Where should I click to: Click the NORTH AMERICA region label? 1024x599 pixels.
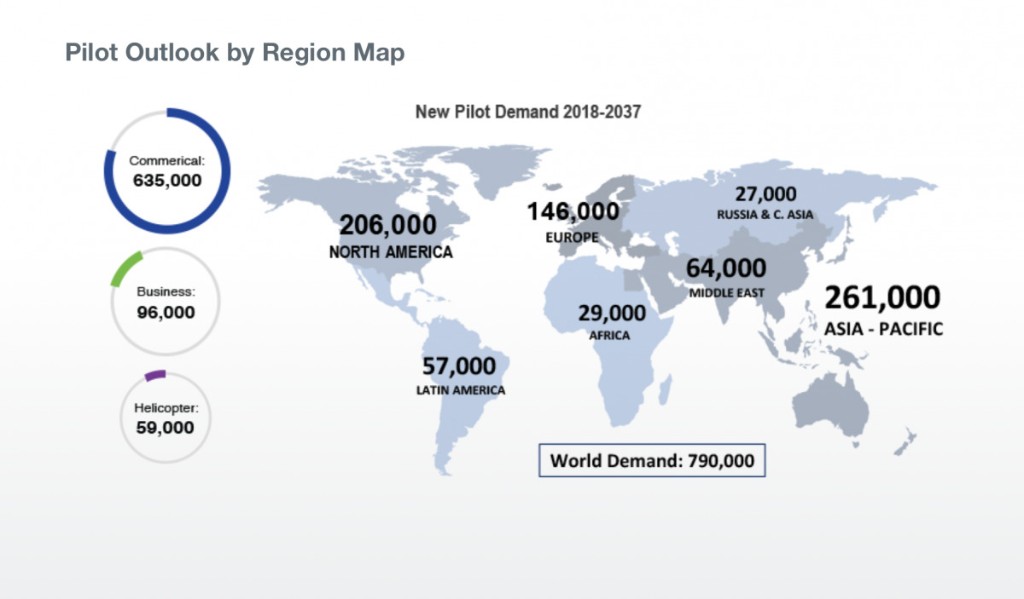pos(390,252)
